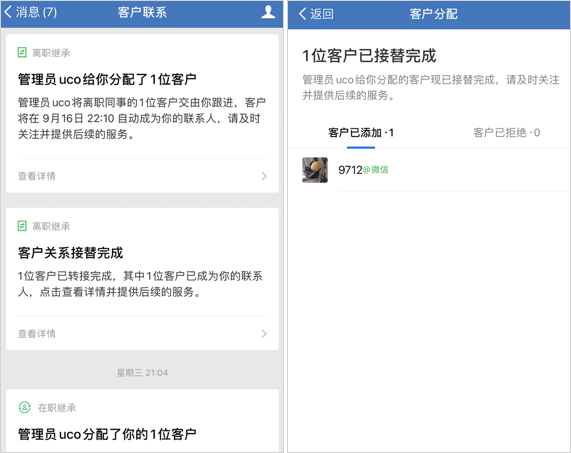
Task: Click the 客户分配 page title
Action: [433, 14]
